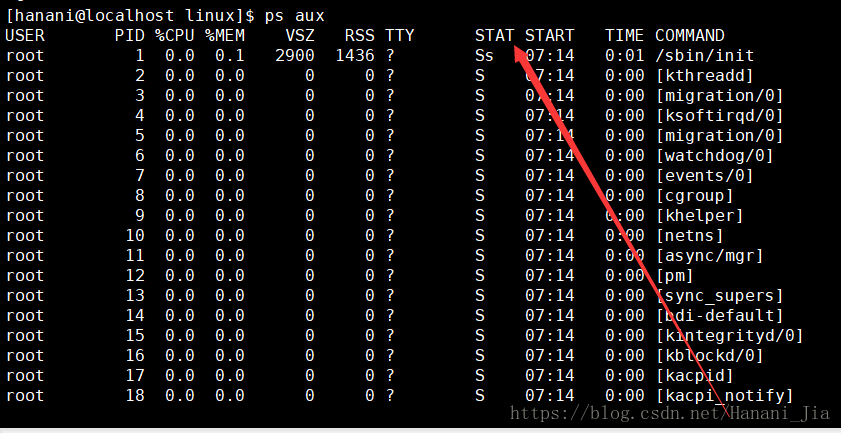
Task: Select the [netns] process name
Action: click(690, 236)
